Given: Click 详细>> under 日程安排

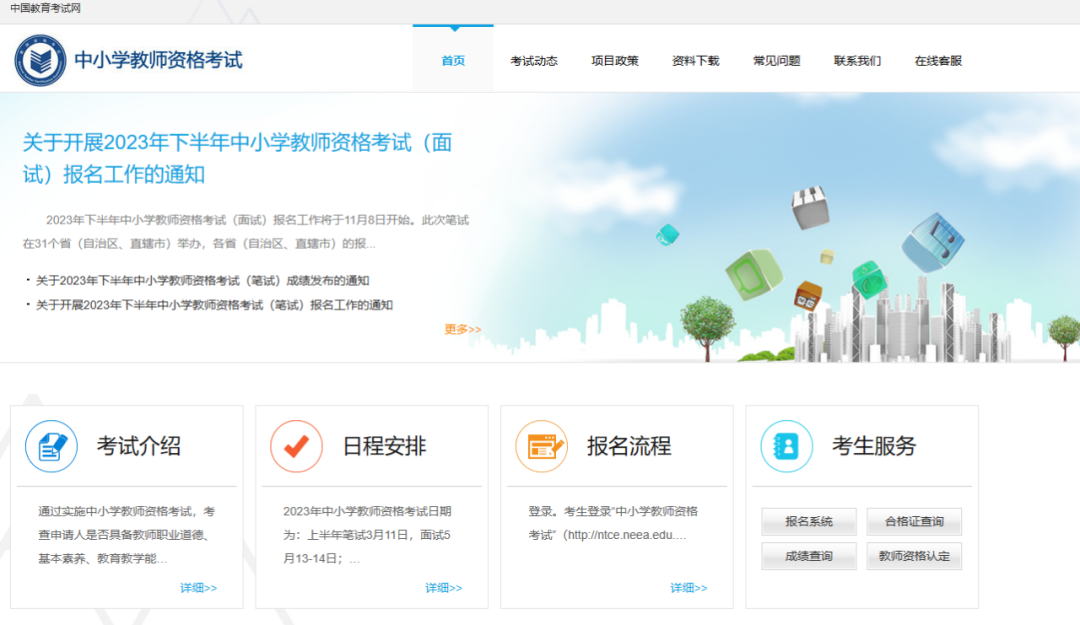Looking at the screenshot, I should tap(443, 587).
